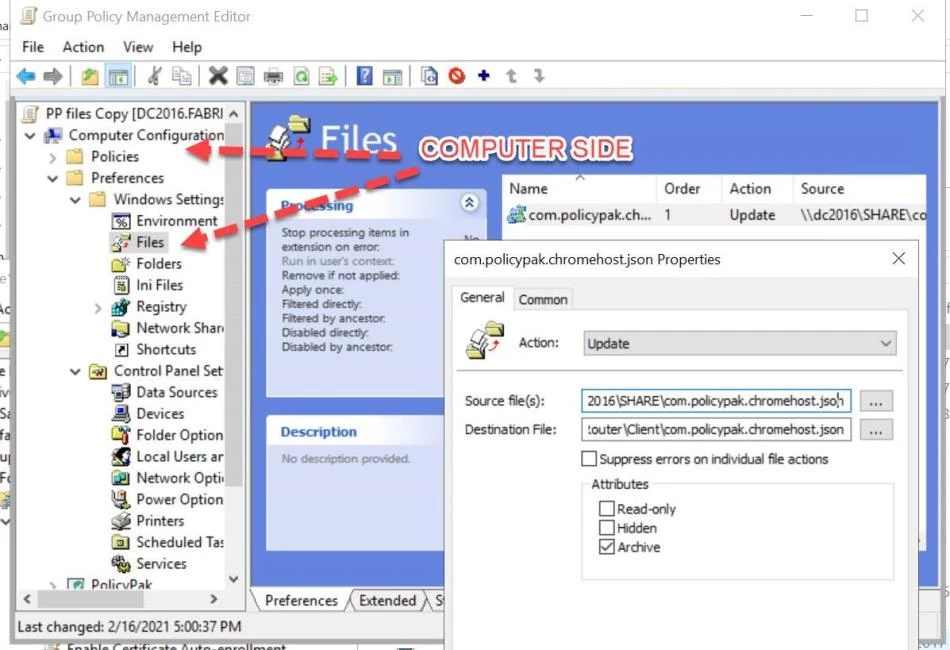Click the Refresh toolbar icon
Viewport: 950px width, 650px height.
pyautogui.click(x=300, y=76)
